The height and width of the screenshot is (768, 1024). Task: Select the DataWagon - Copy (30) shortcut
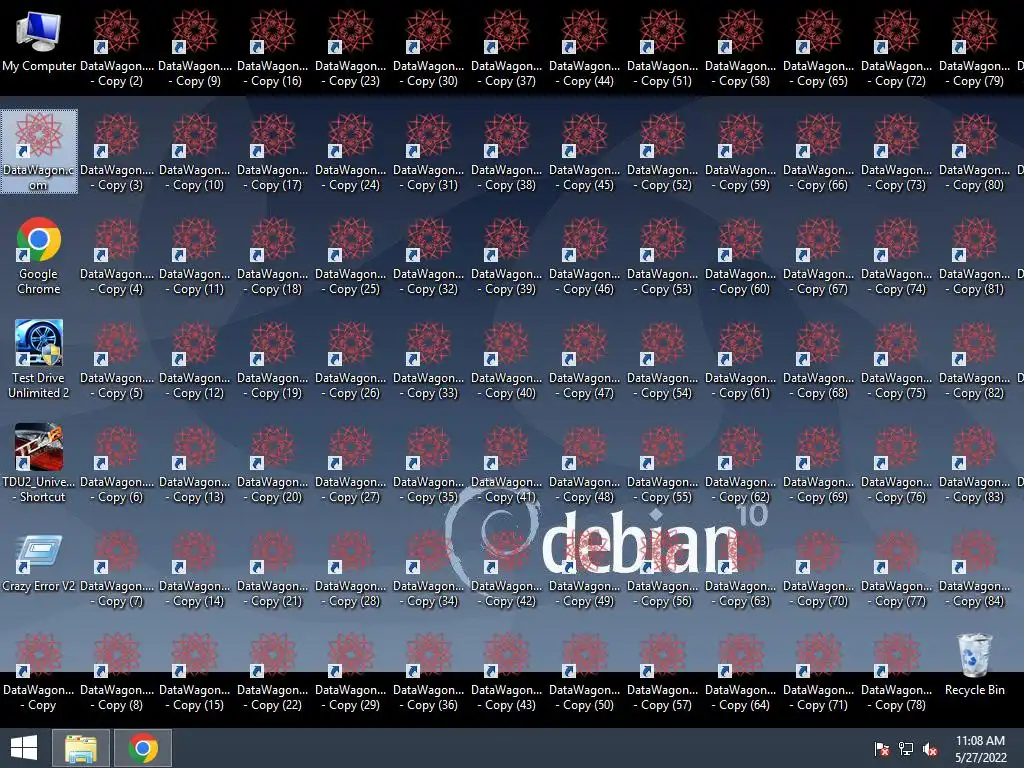(x=428, y=48)
